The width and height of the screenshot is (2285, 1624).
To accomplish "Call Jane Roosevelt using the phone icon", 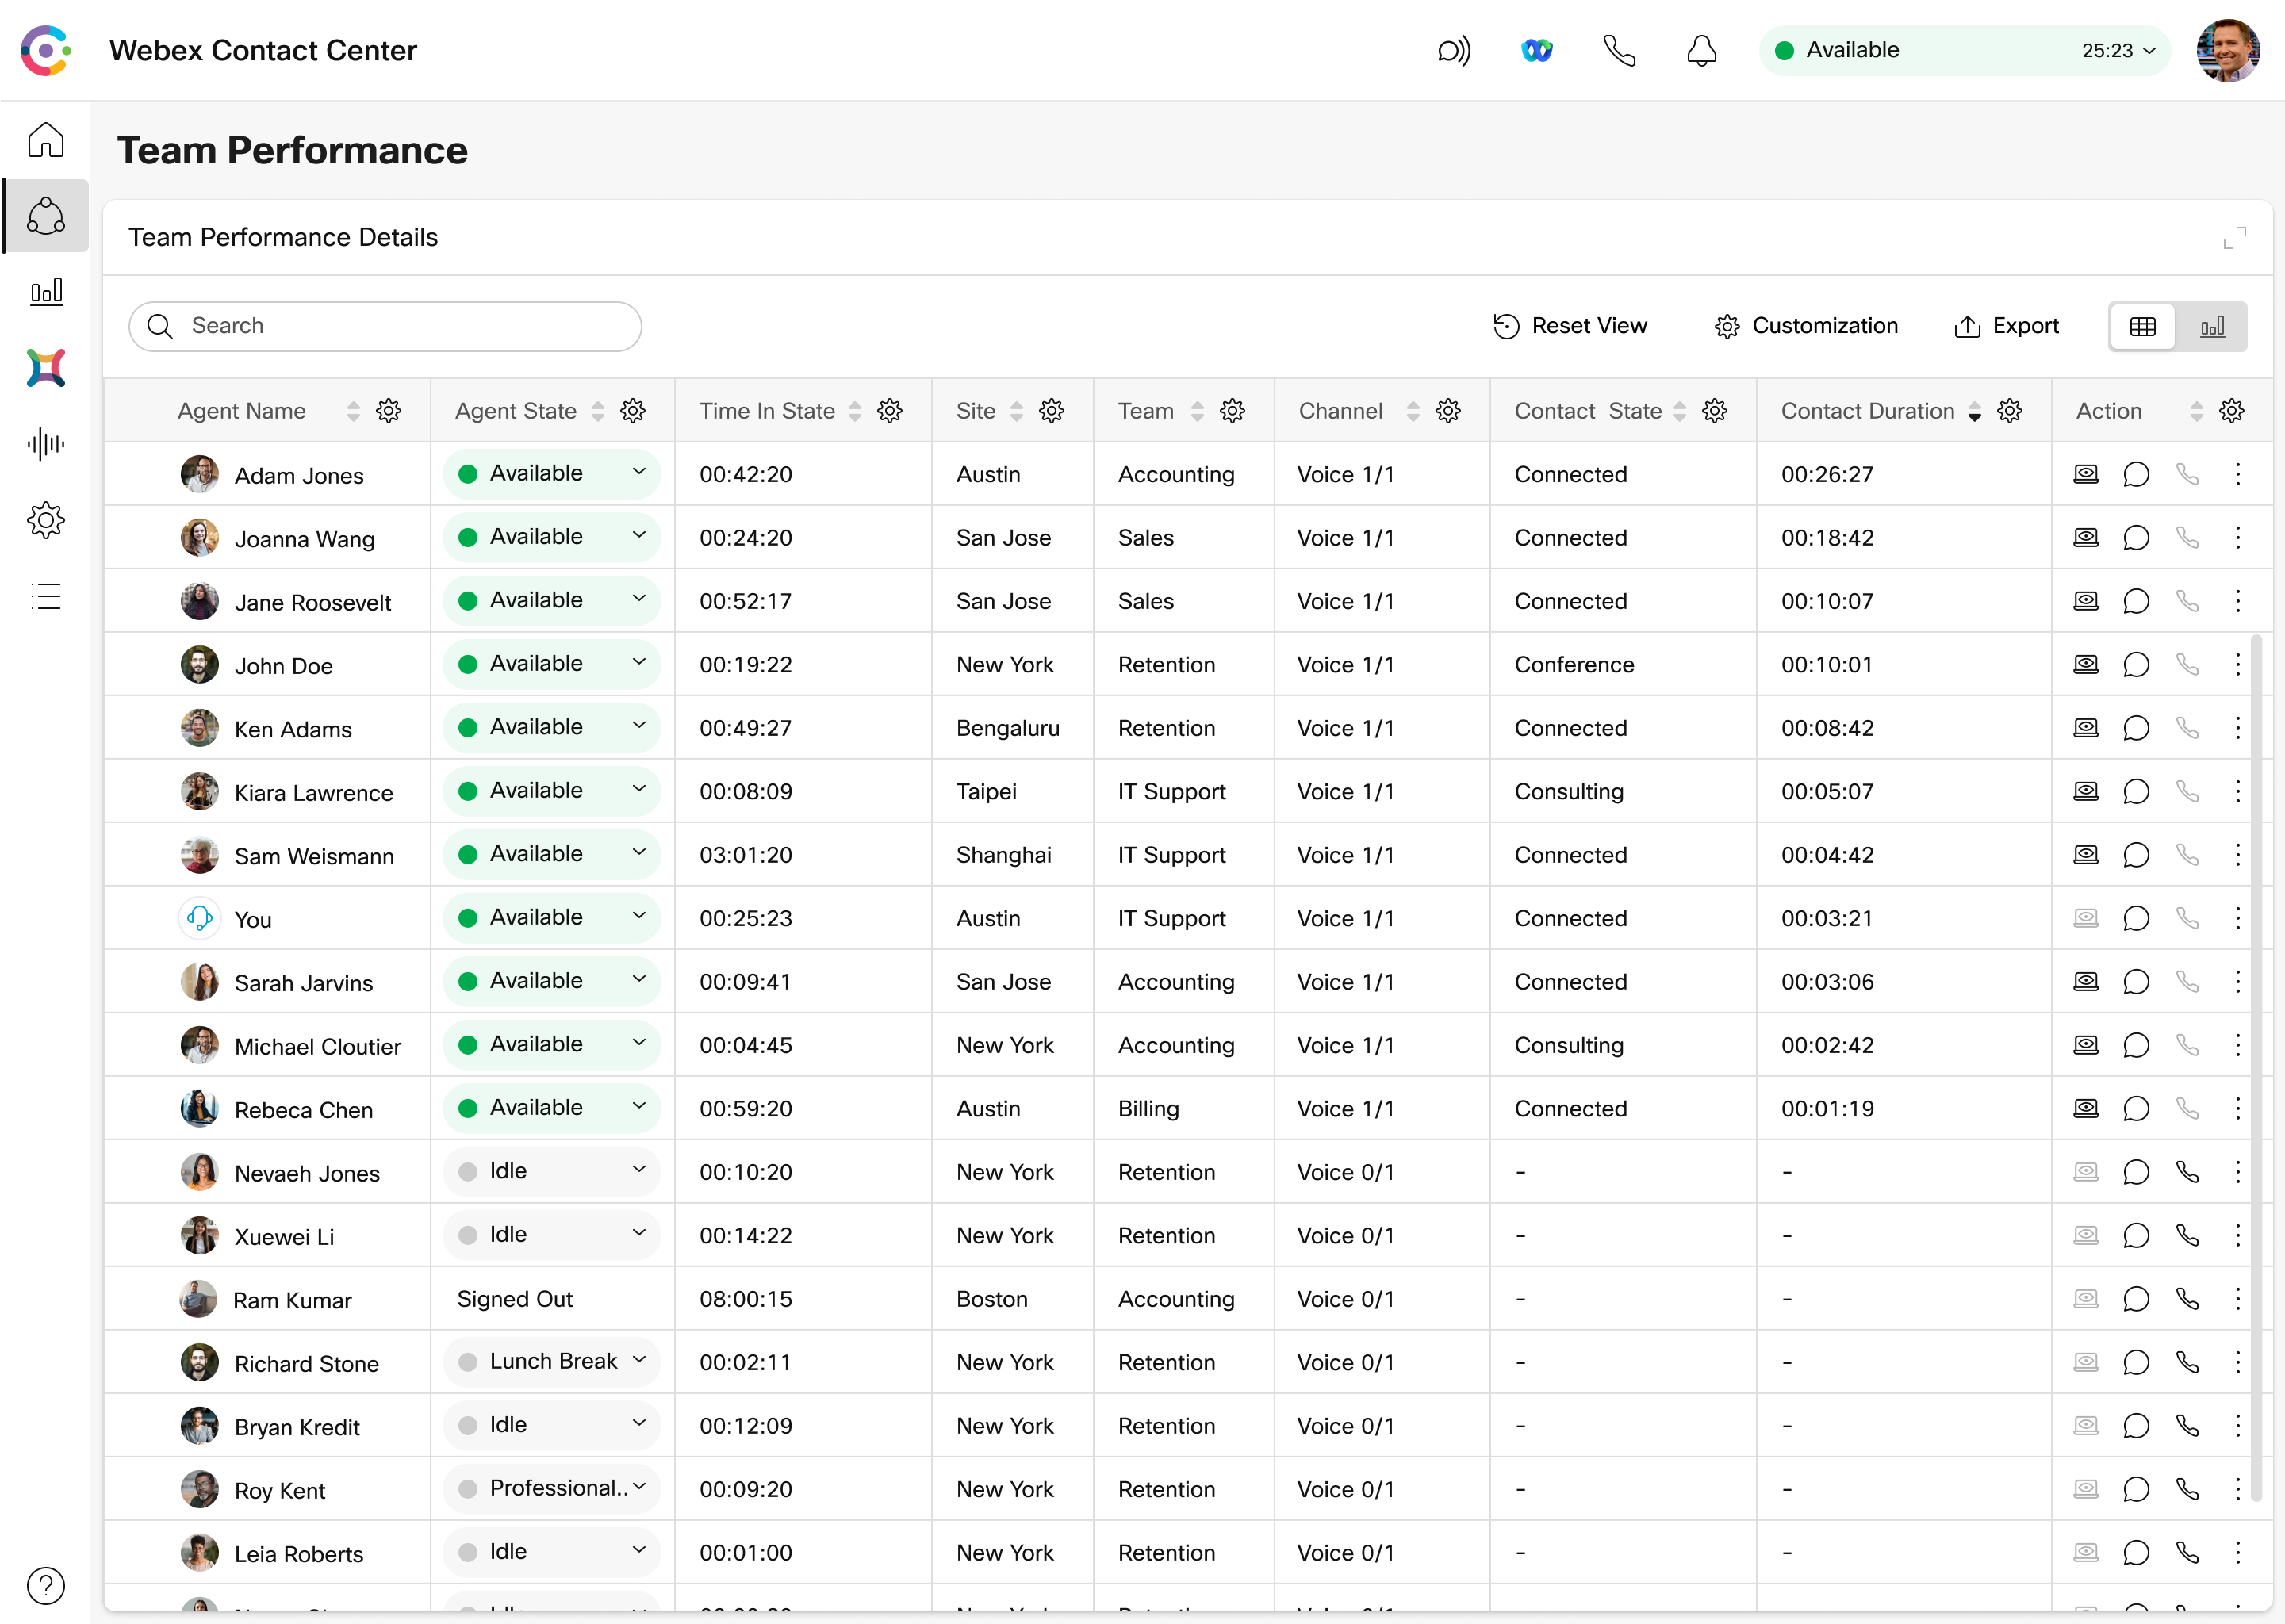I will [x=2189, y=601].
